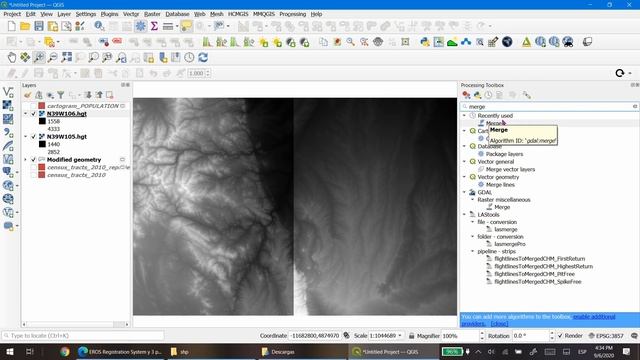640x360 pixels.
Task: Collapse Vector general group in toolbox
Action: (x=464, y=162)
